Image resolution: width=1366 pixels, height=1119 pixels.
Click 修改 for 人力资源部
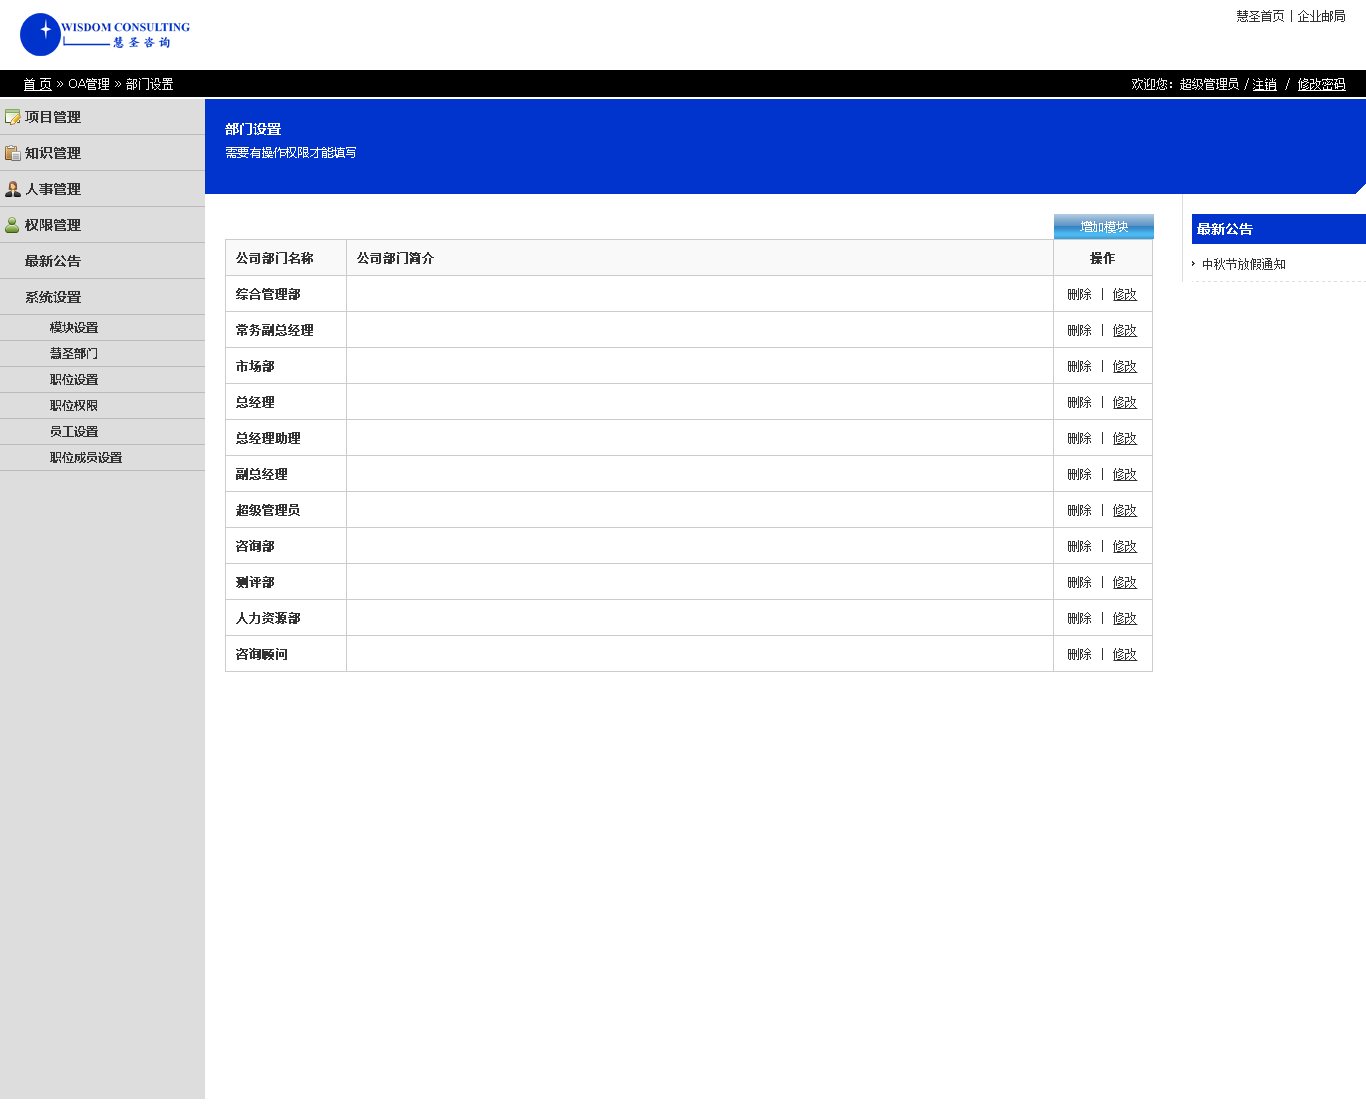point(1125,619)
